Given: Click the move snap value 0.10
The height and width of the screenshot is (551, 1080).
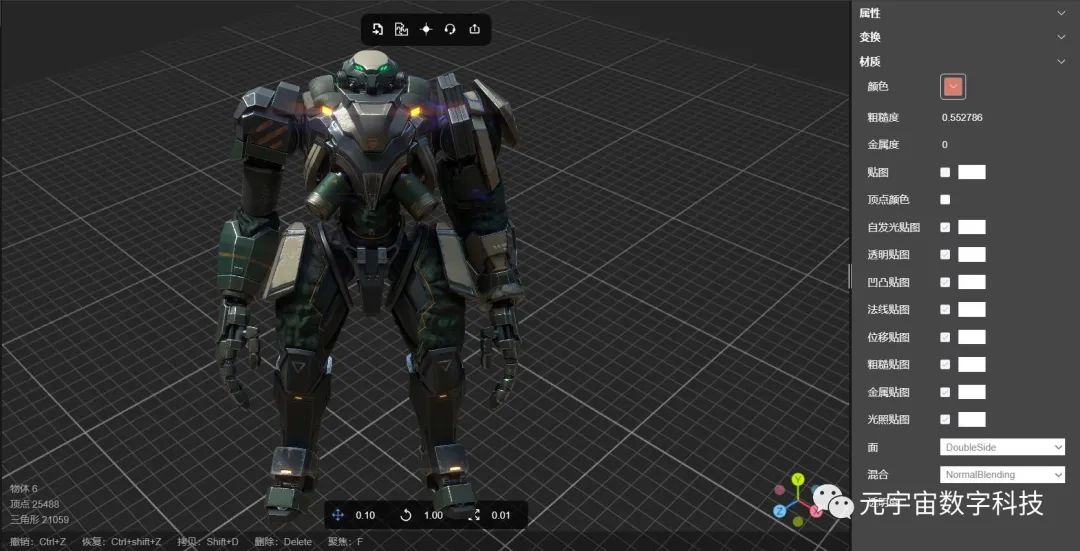Looking at the screenshot, I should (x=365, y=515).
